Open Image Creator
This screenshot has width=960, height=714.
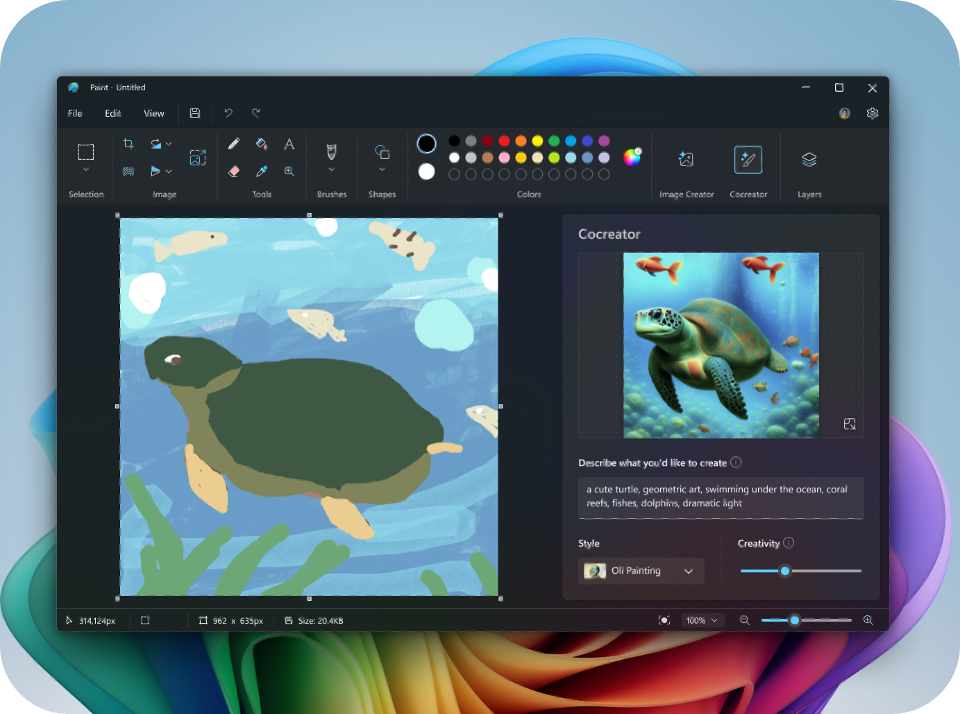[x=686, y=159]
